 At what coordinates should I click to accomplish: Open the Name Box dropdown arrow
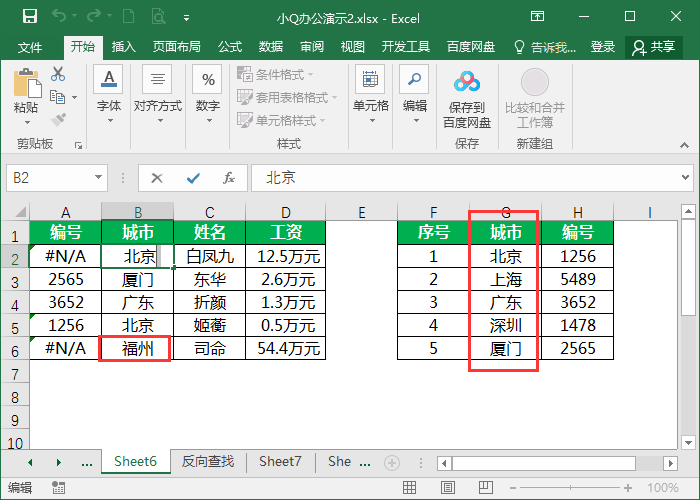(98, 177)
